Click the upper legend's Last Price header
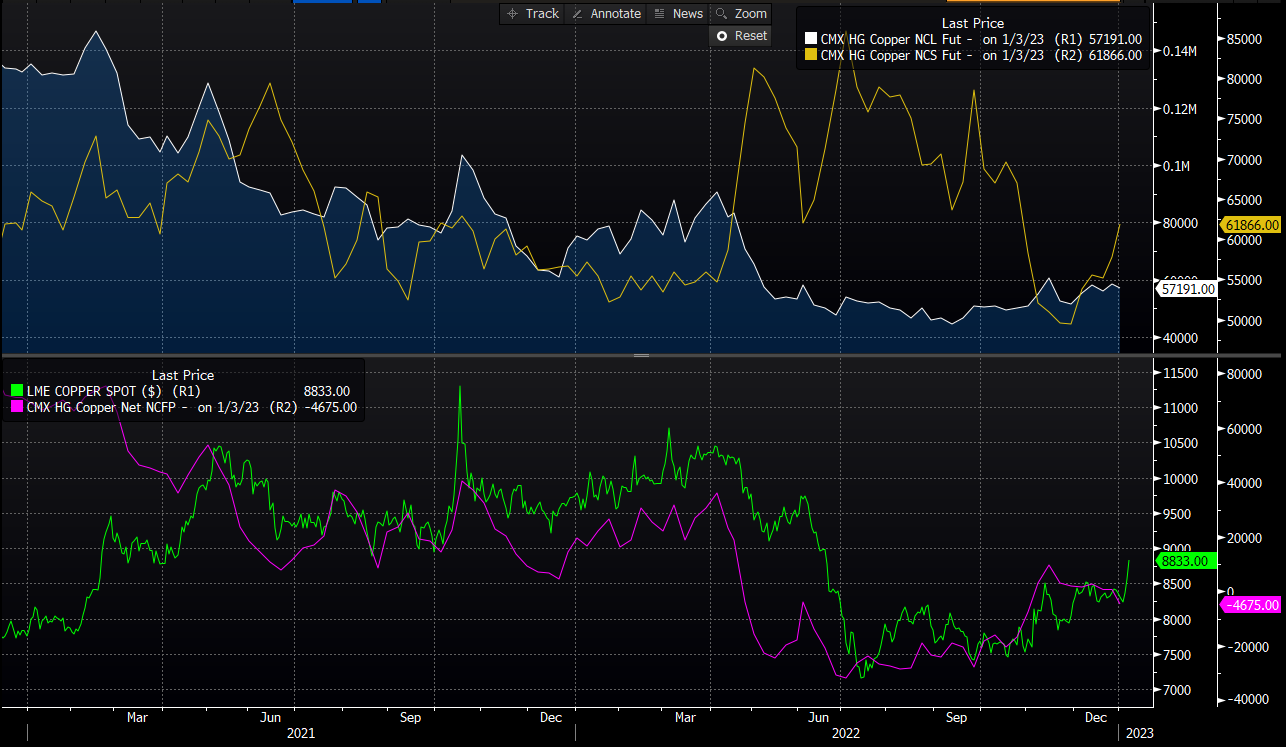The image size is (1286, 747). (x=972, y=23)
